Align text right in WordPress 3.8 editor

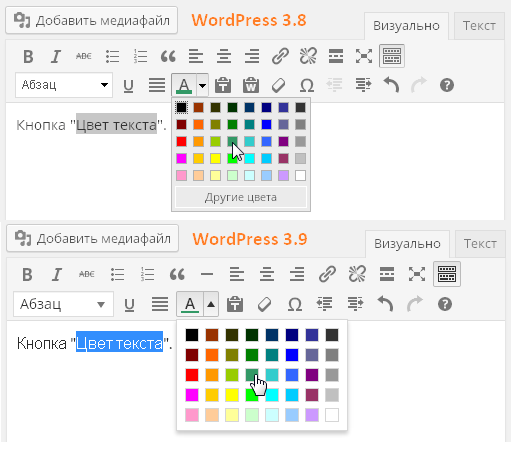click(x=252, y=56)
